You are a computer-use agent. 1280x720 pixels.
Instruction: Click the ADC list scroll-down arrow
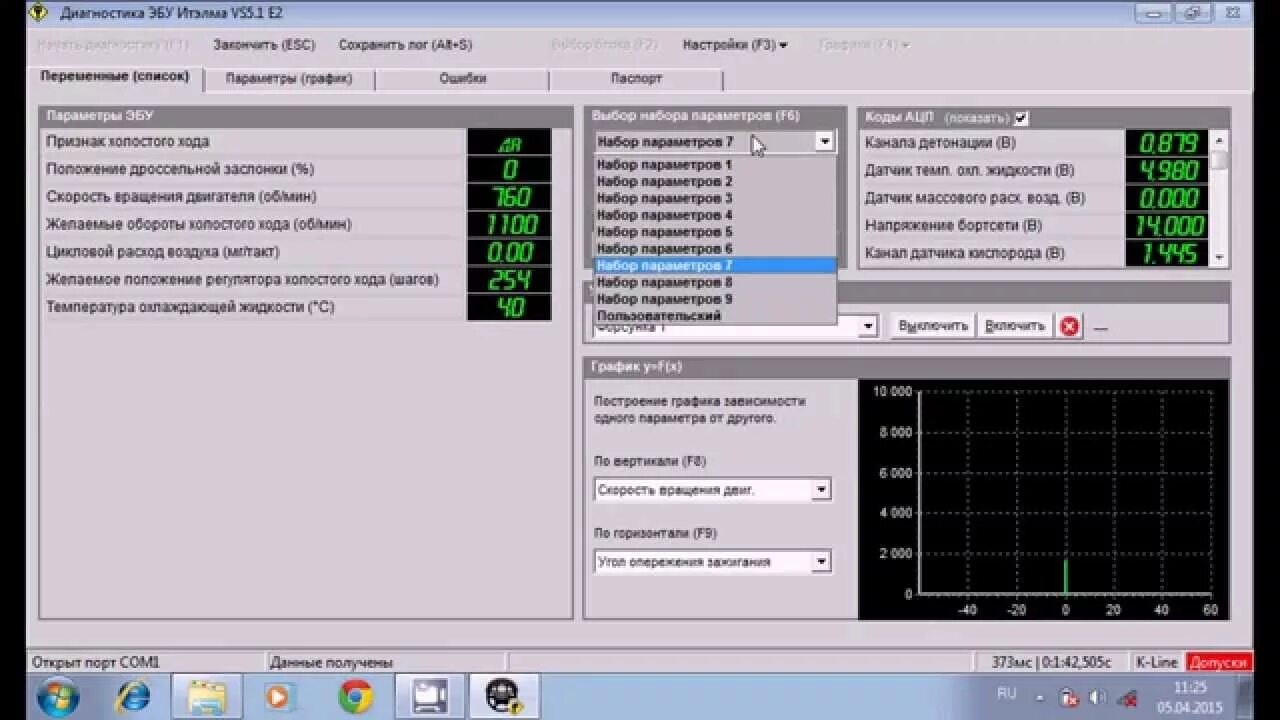pyautogui.click(x=1219, y=257)
